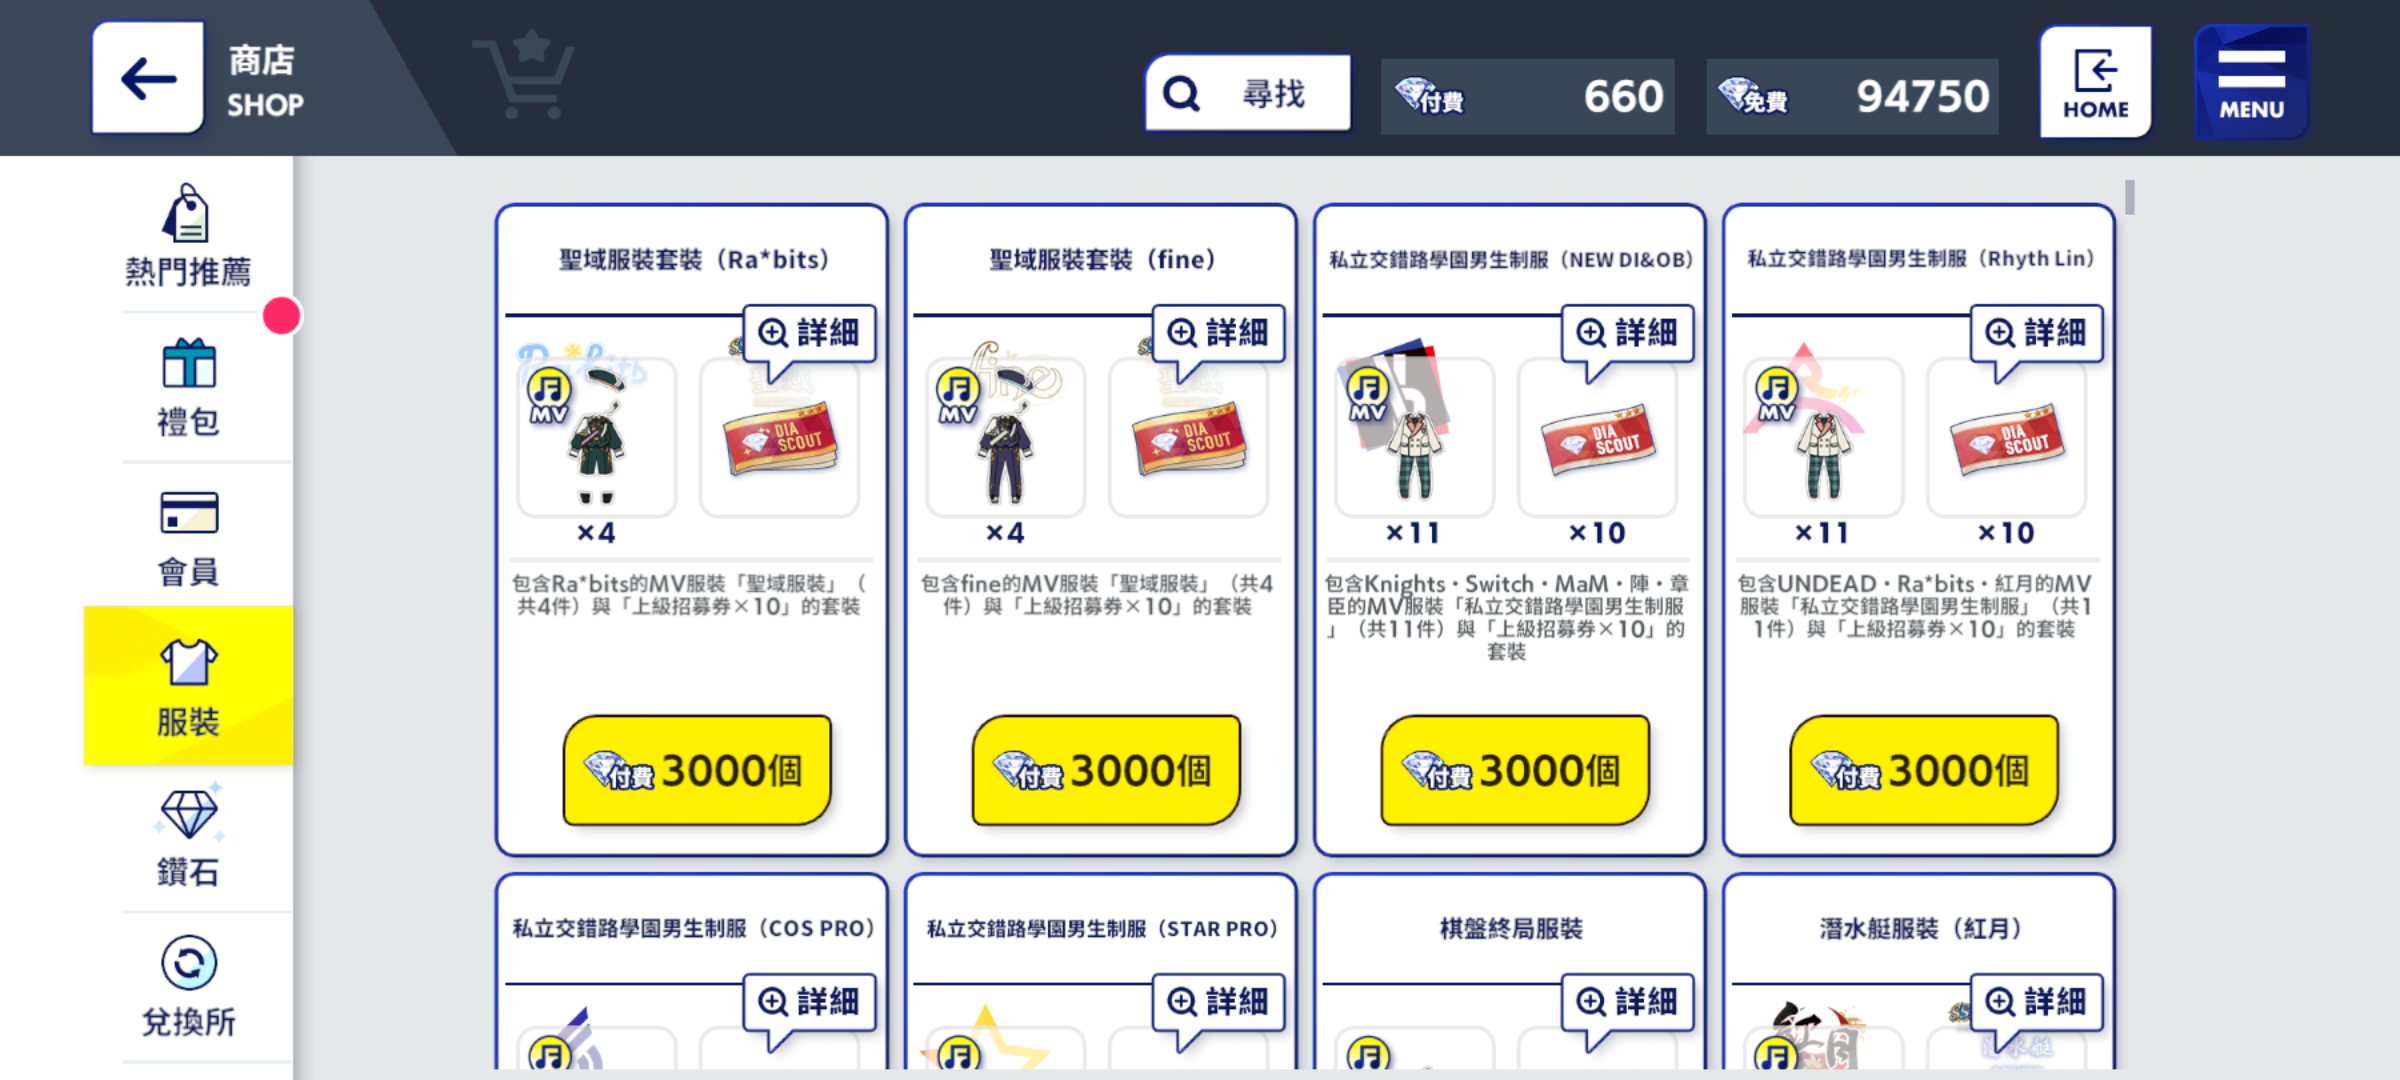Open the MENU hamburger icon
2400x1080 pixels.
coord(2251,82)
